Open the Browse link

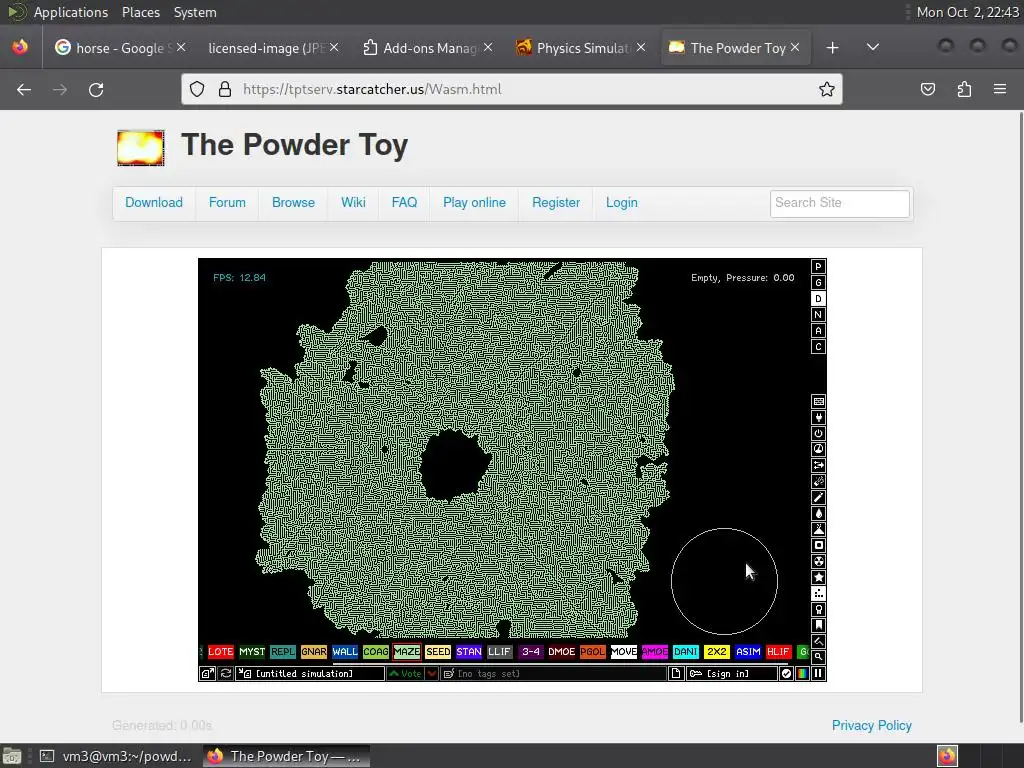[293, 202]
